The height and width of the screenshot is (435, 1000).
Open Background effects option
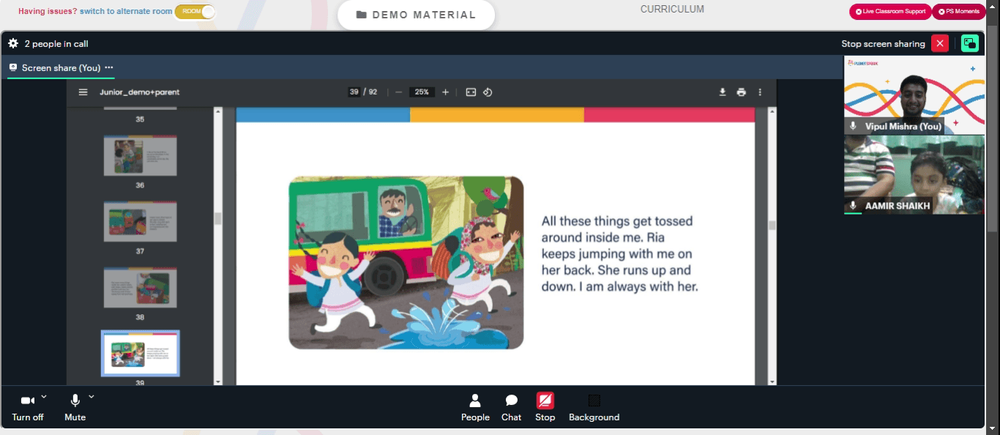pyautogui.click(x=594, y=408)
